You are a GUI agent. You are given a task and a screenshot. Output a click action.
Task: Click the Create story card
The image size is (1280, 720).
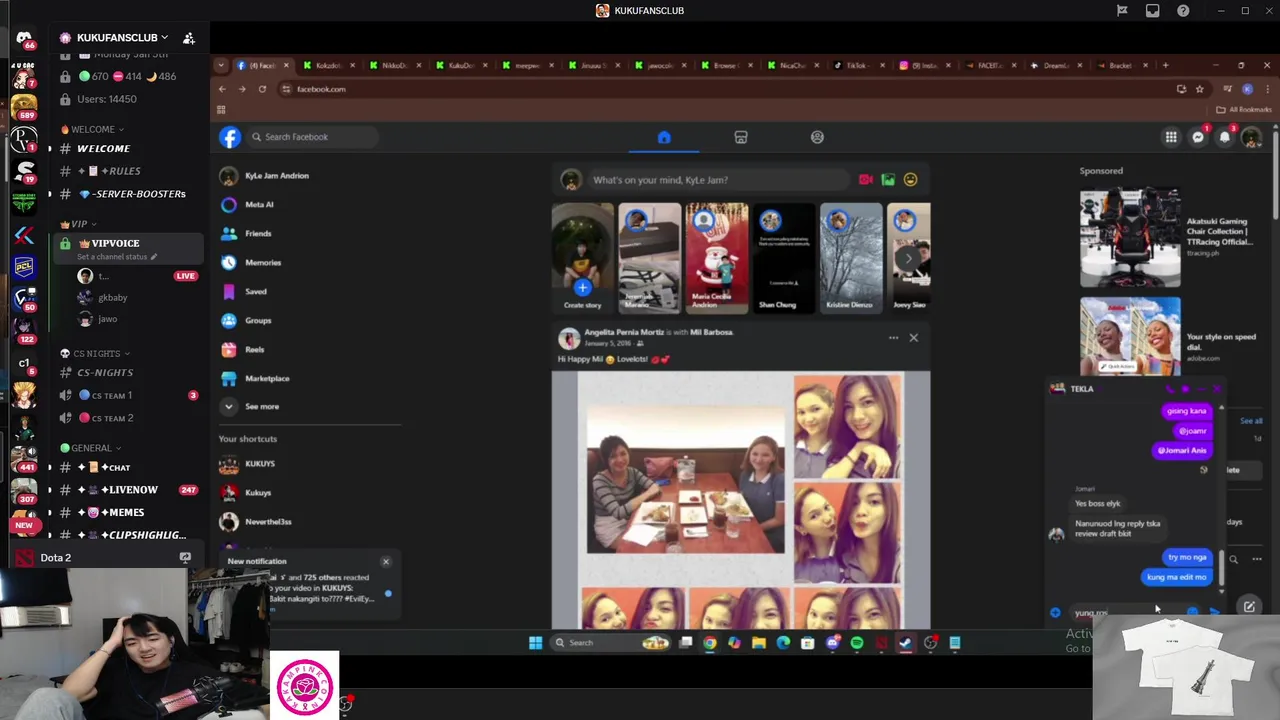582,258
